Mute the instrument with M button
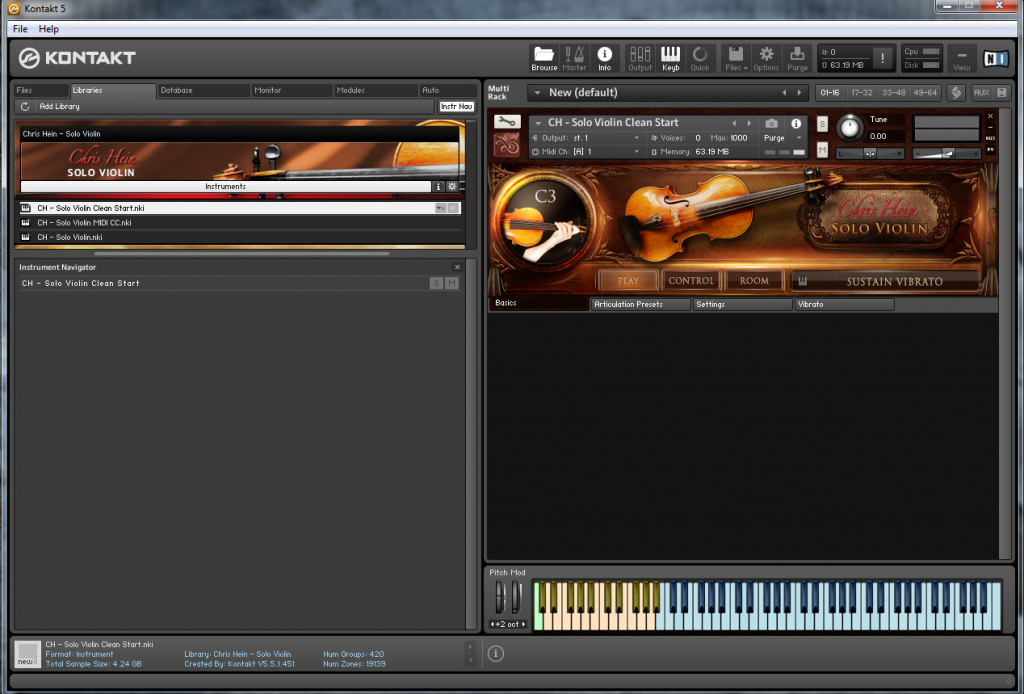This screenshot has height=694, width=1024. pos(822,151)
